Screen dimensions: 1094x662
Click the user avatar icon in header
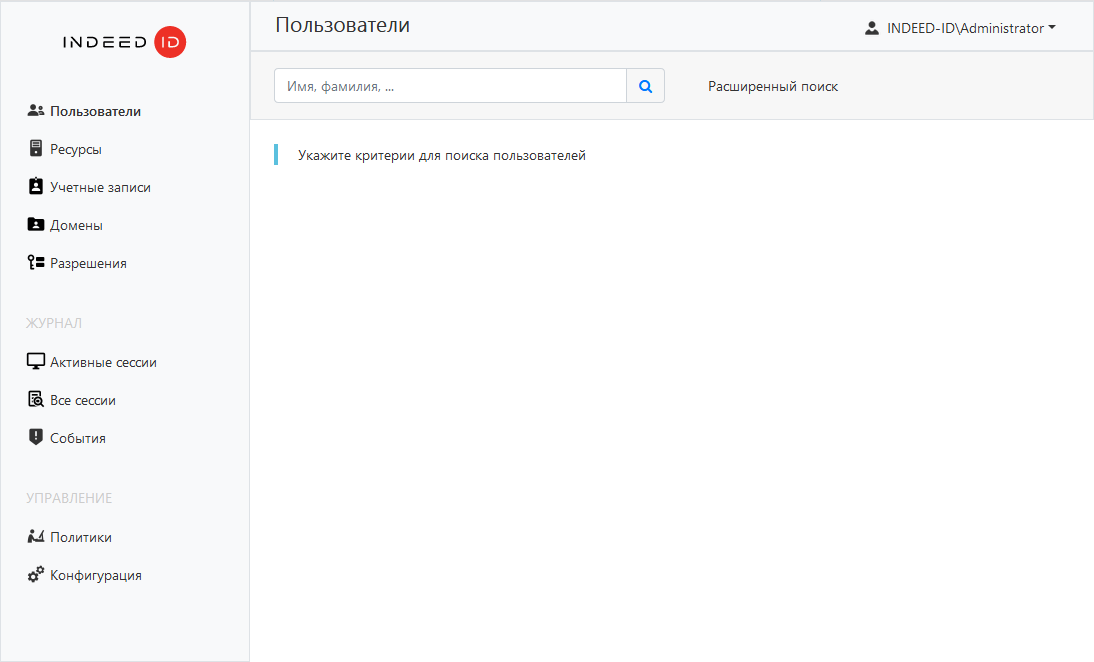(872, 29)
